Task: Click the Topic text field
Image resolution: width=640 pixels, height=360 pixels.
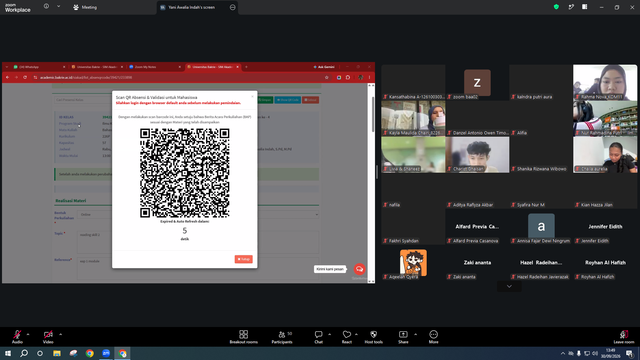Action: [x=198, y=242]
